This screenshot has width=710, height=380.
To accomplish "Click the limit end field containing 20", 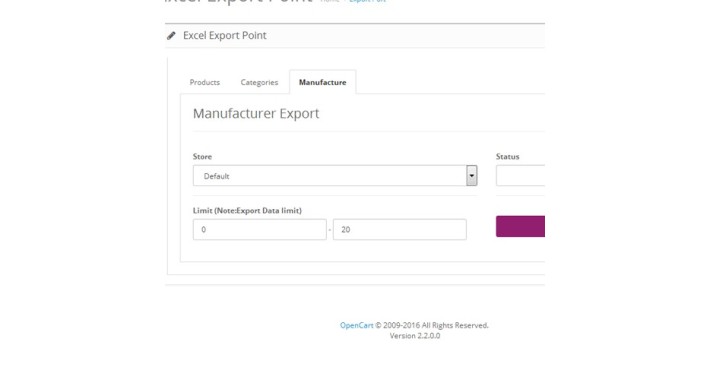I will (x=399, y=230).
